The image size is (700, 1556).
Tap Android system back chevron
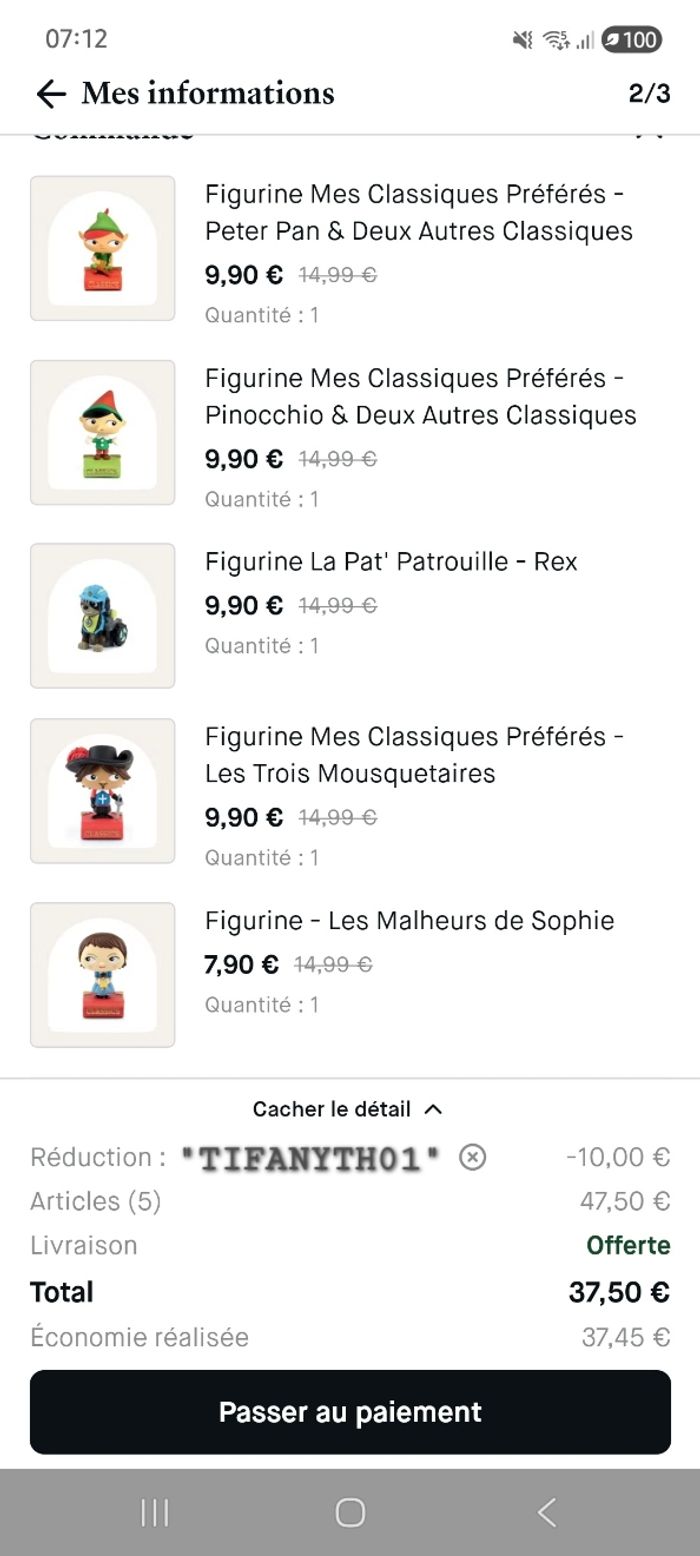tap(546, 1512)
